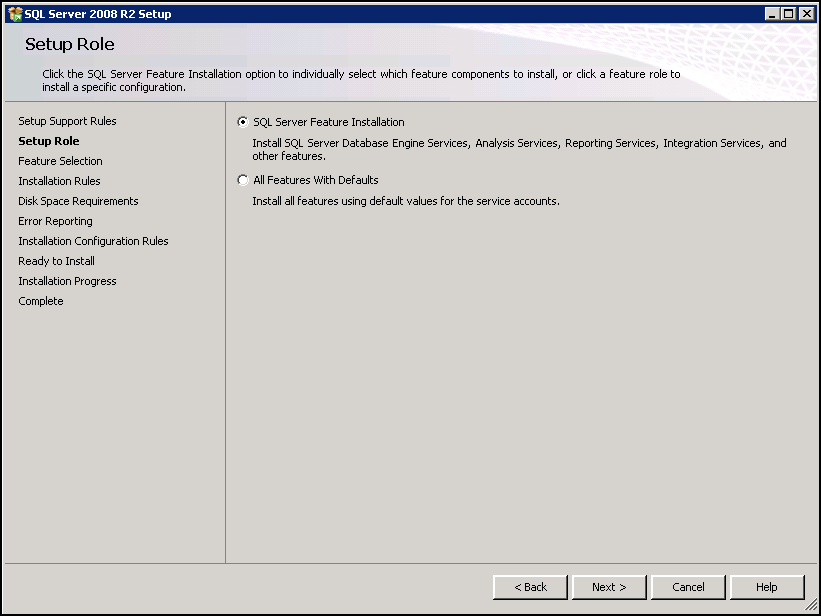Go back to the previous step

[529, 587]
